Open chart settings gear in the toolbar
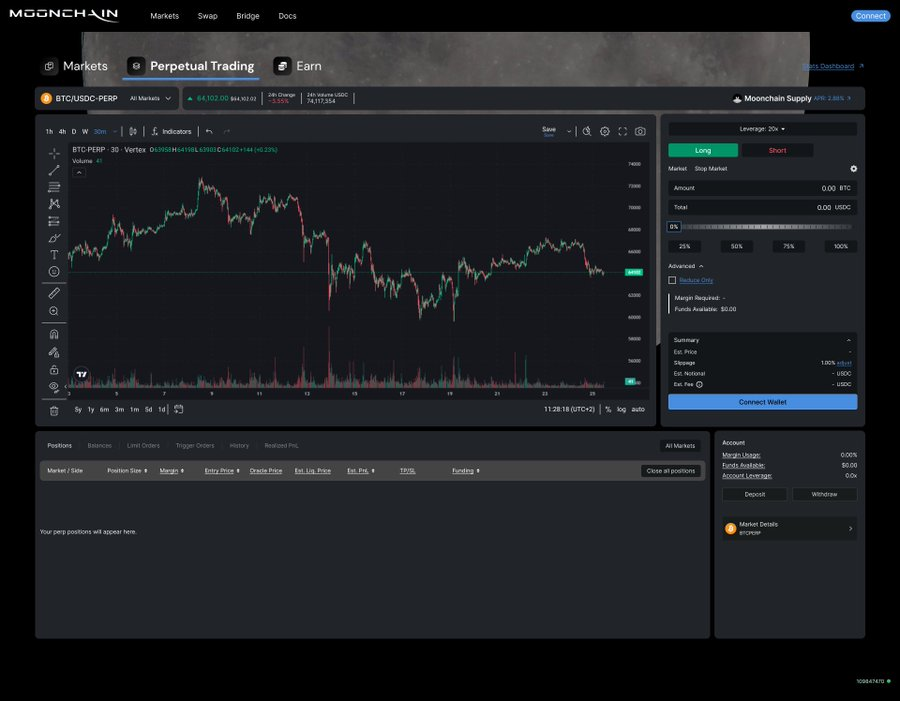This screenshot has height=701, width=900. point(605,131)
